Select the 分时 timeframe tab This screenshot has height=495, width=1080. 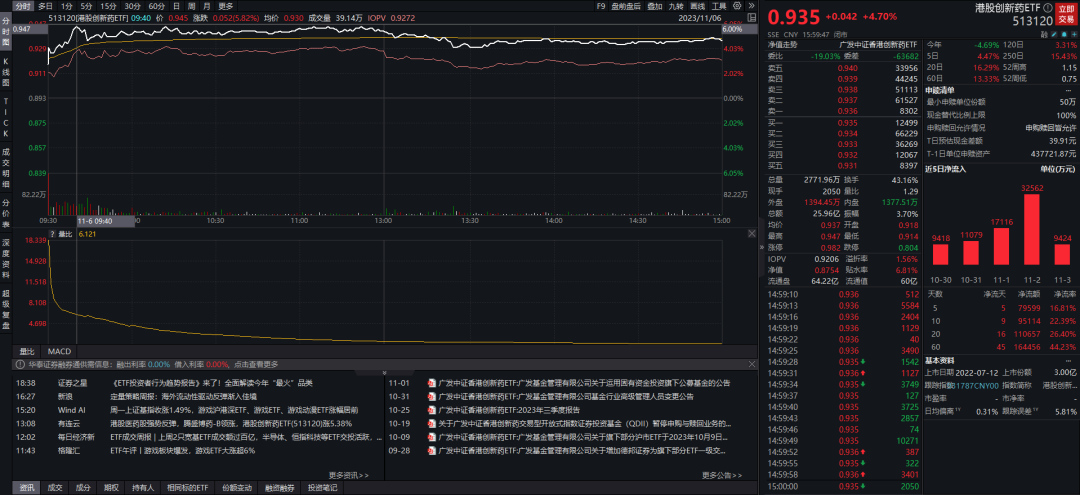pos(23,6)
